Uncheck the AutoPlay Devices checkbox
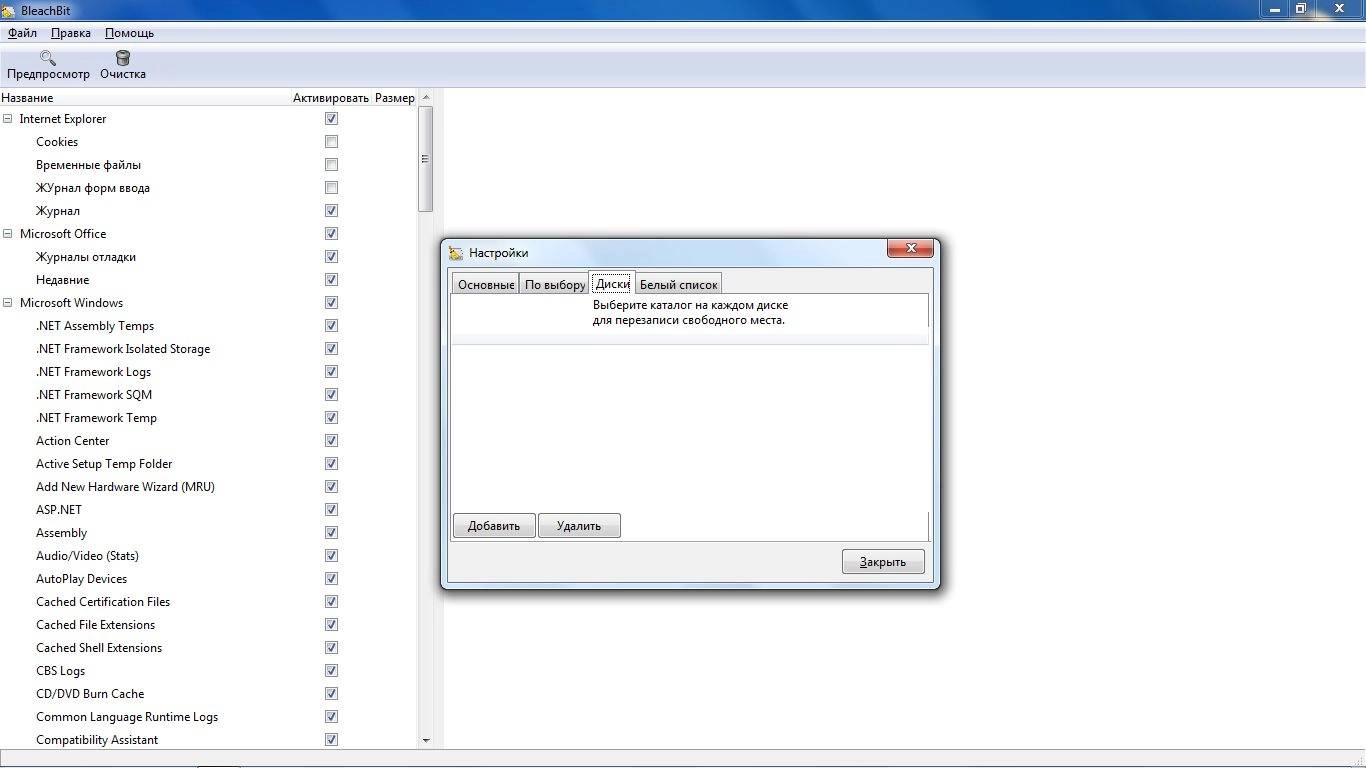 coord(331,579)
